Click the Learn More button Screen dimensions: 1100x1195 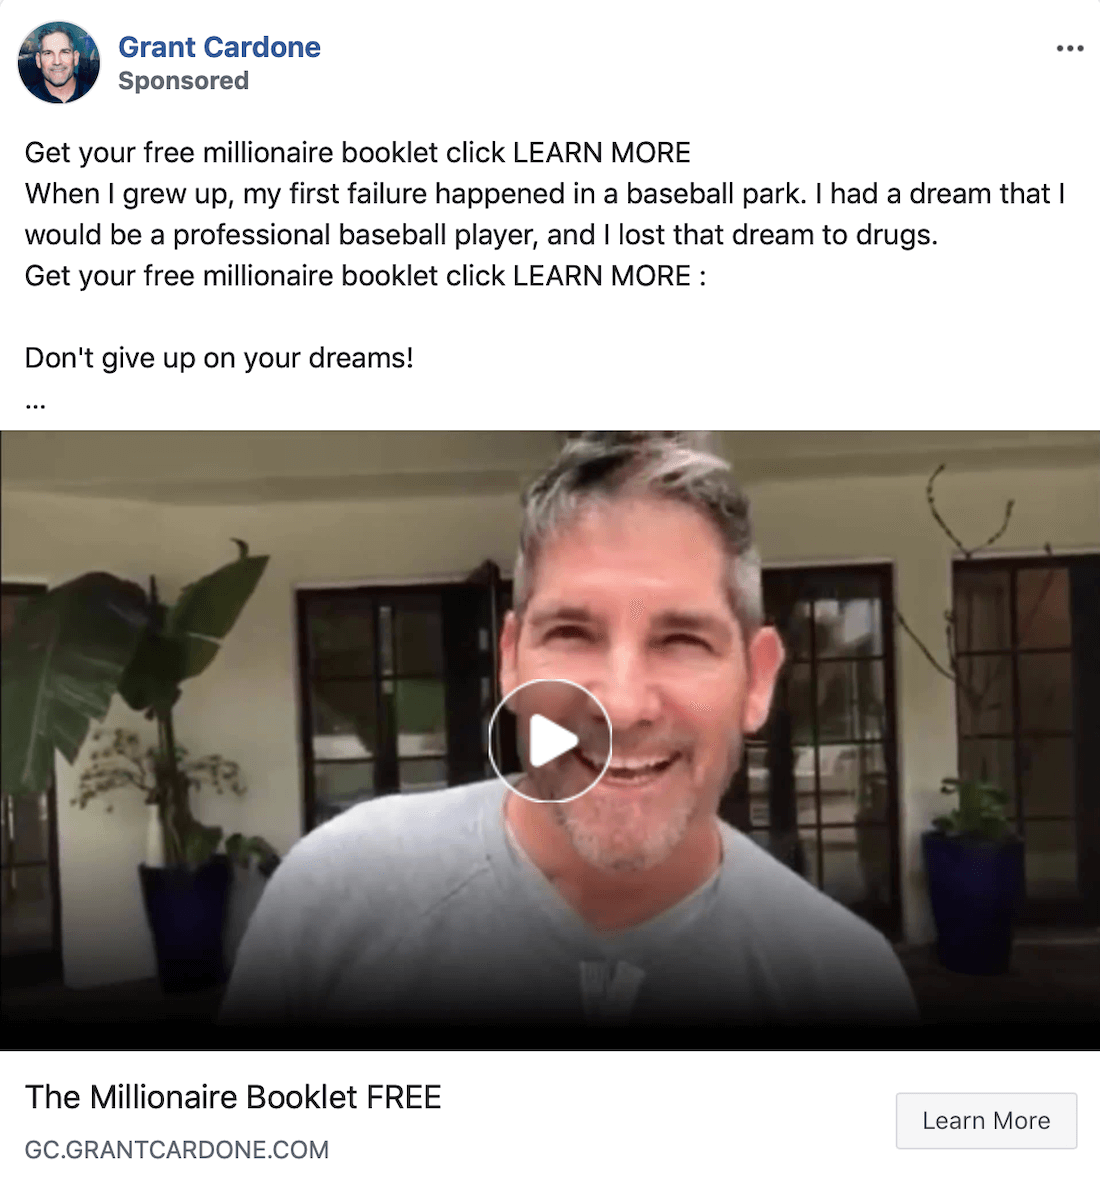tap(986, 1120)
